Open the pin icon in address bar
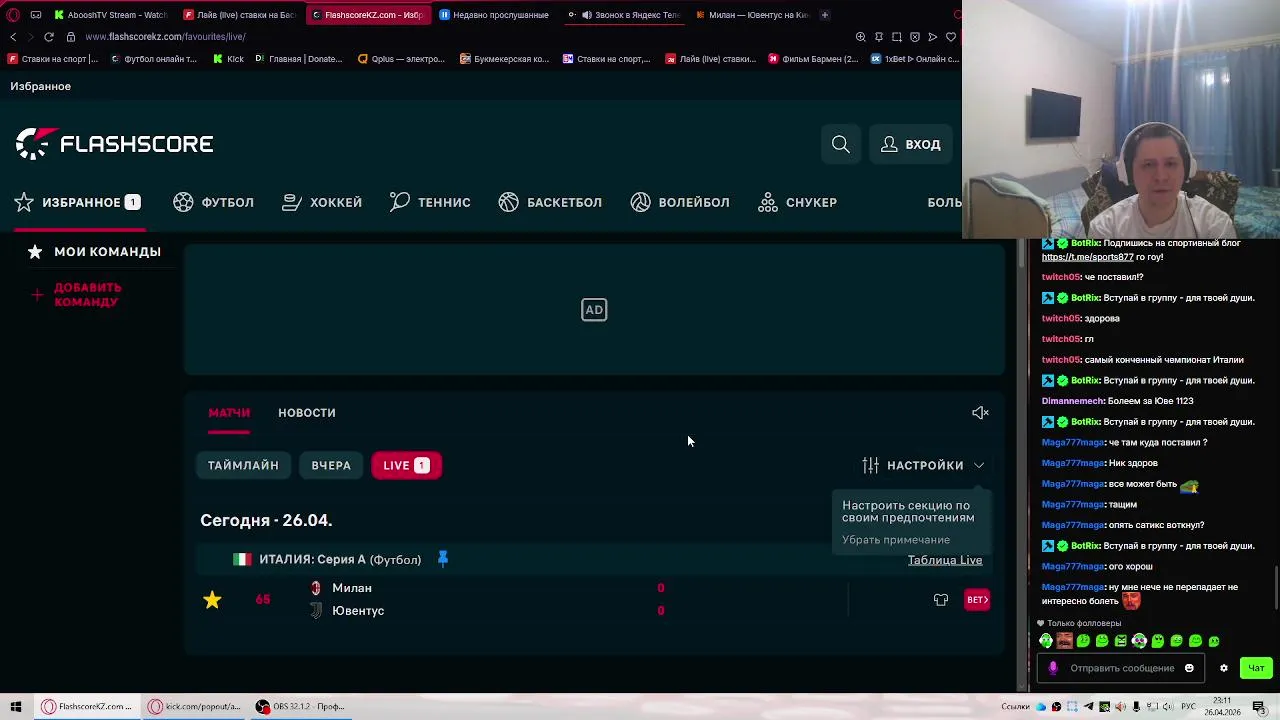Image resolution: width=1280 pixels, height=720 pixels. (x=878, y=37)
